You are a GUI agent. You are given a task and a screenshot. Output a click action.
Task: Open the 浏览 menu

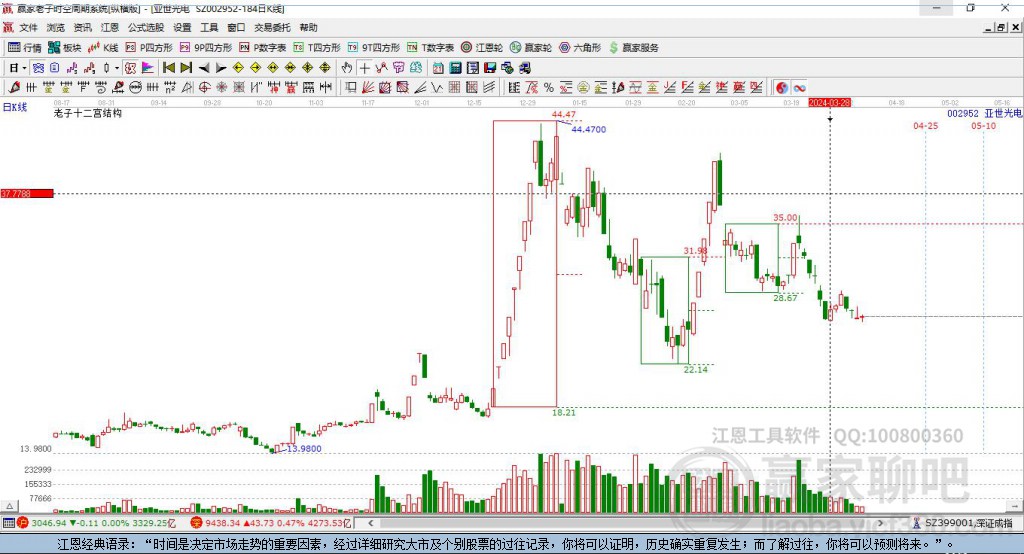[56, 27]
